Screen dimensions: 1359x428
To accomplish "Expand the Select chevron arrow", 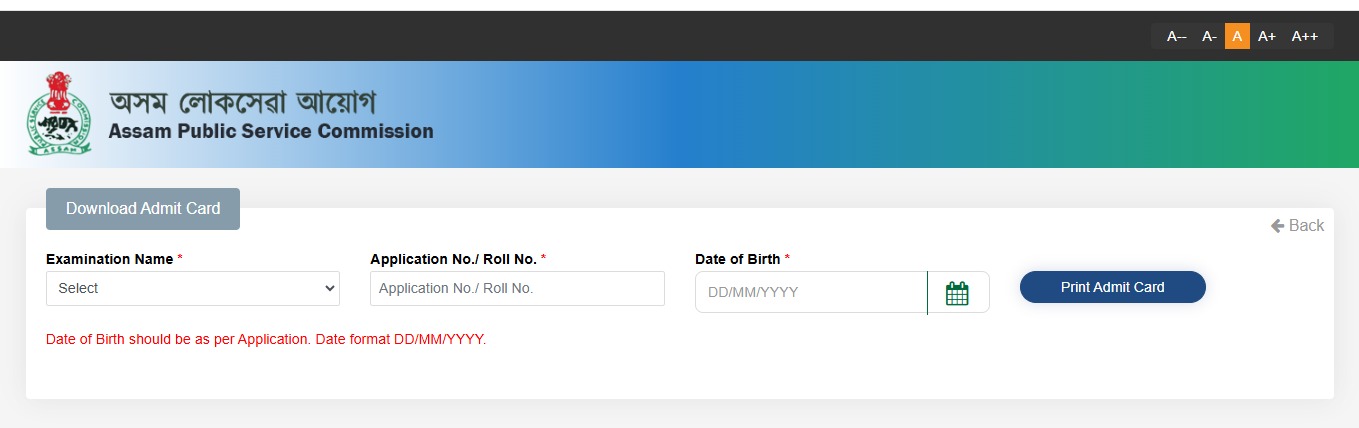I will pos(330,288).
